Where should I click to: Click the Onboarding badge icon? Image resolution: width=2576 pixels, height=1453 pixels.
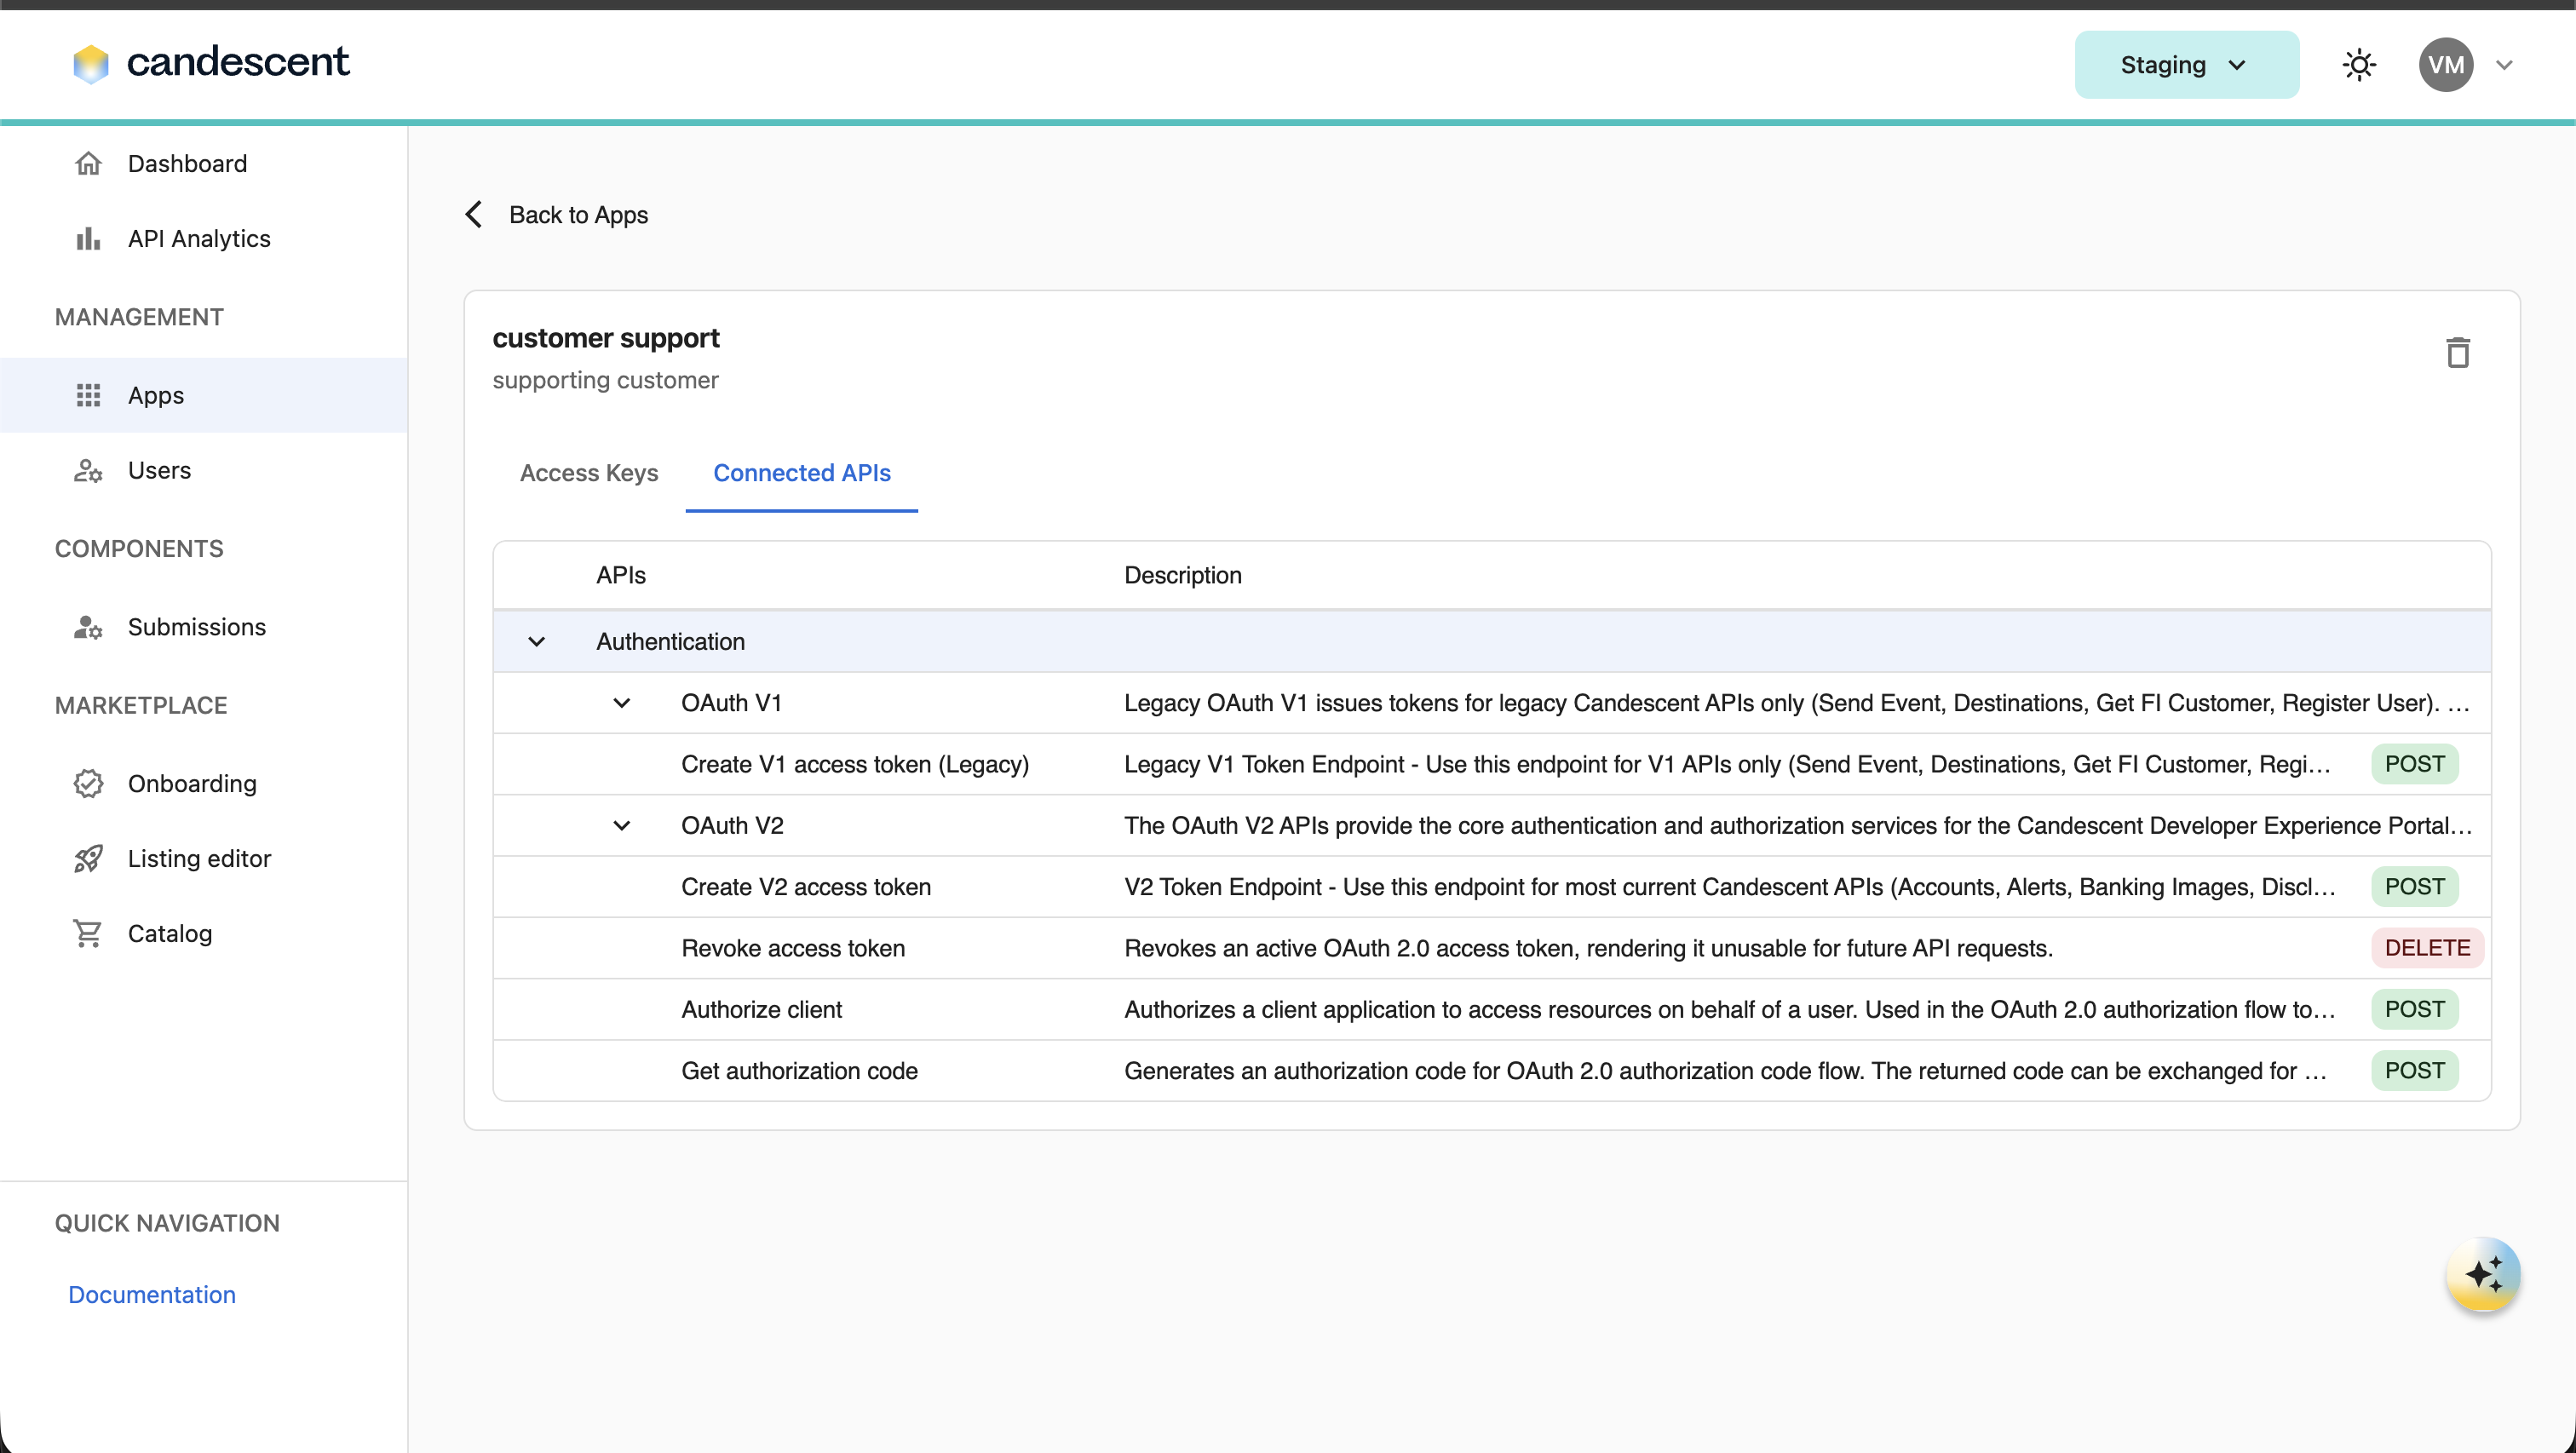88,783
